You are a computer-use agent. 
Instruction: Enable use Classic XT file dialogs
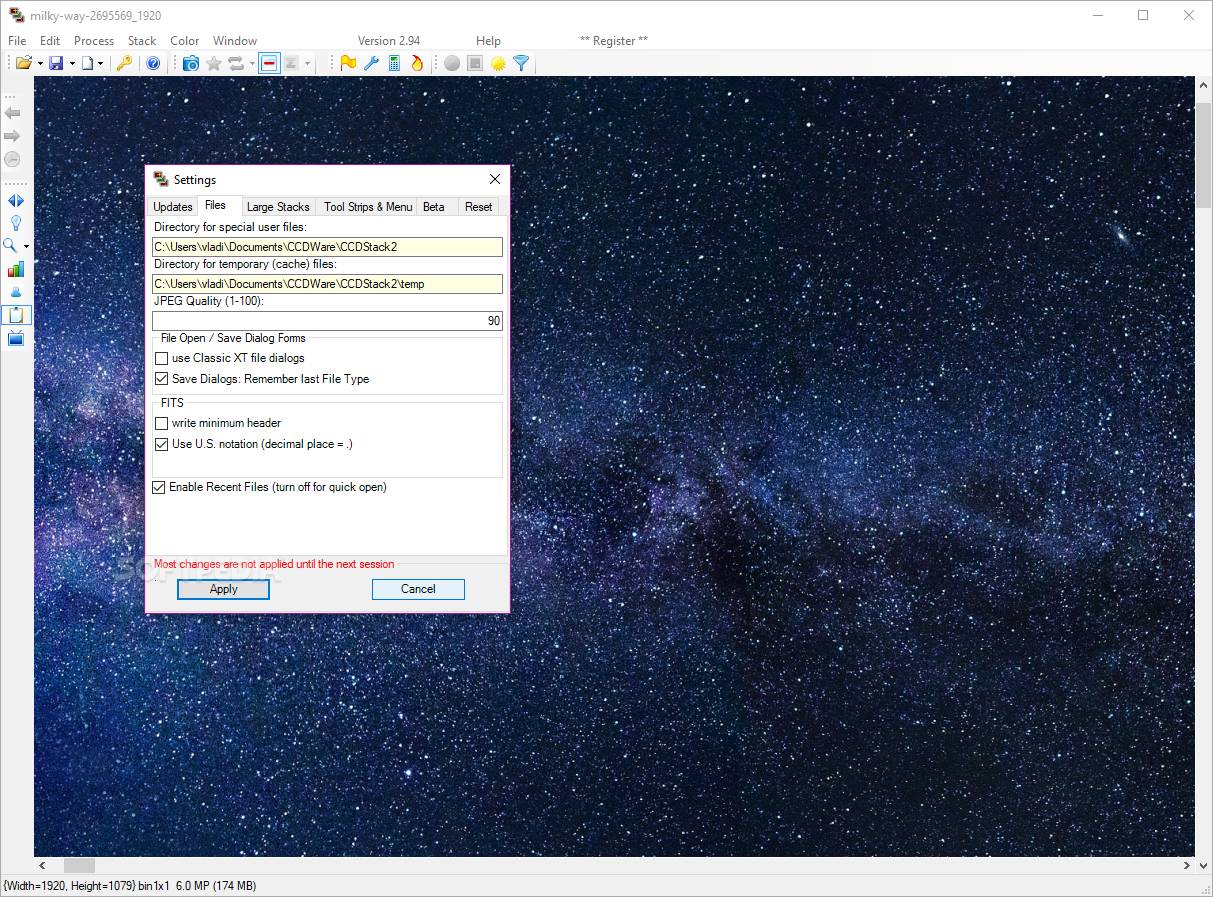point(161,358)
